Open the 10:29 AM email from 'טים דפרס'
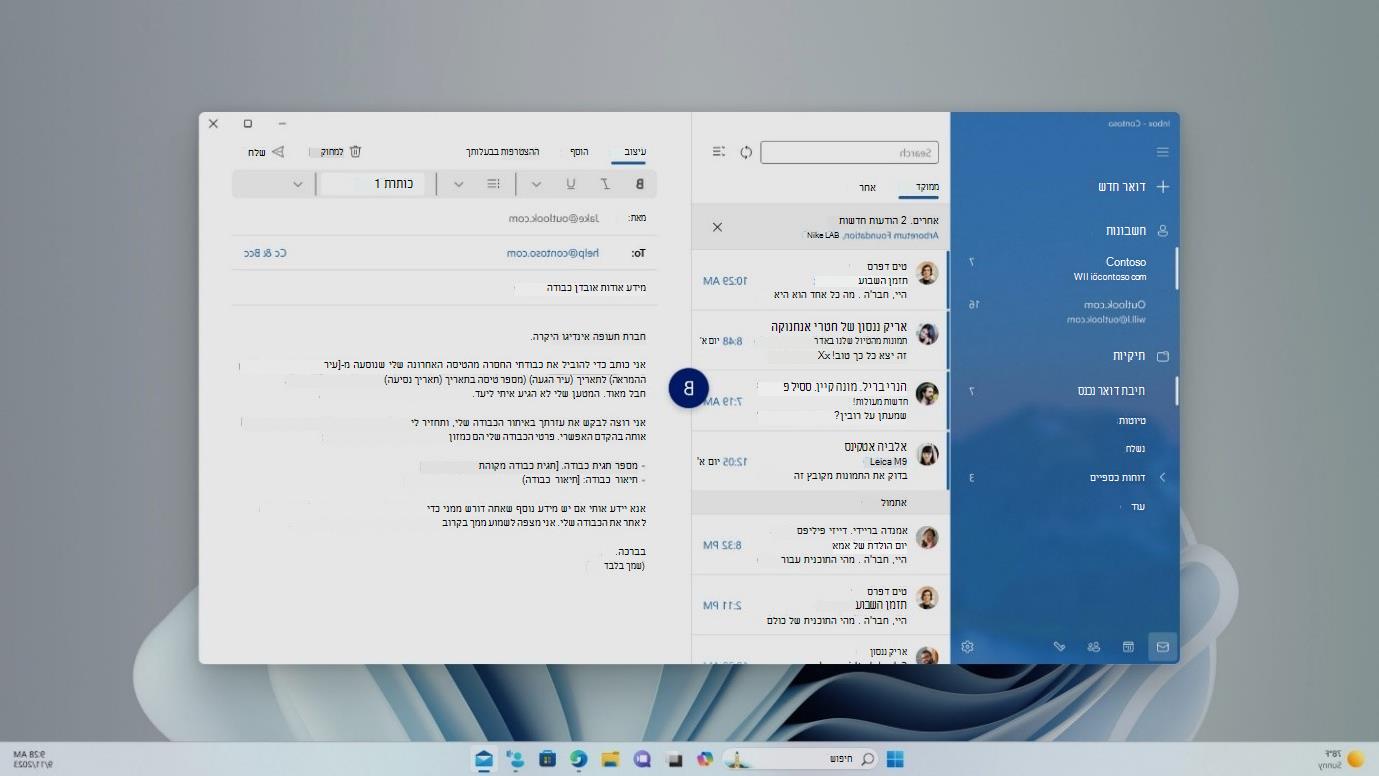The image size is (1379, 776). click(x=821, y=281)
